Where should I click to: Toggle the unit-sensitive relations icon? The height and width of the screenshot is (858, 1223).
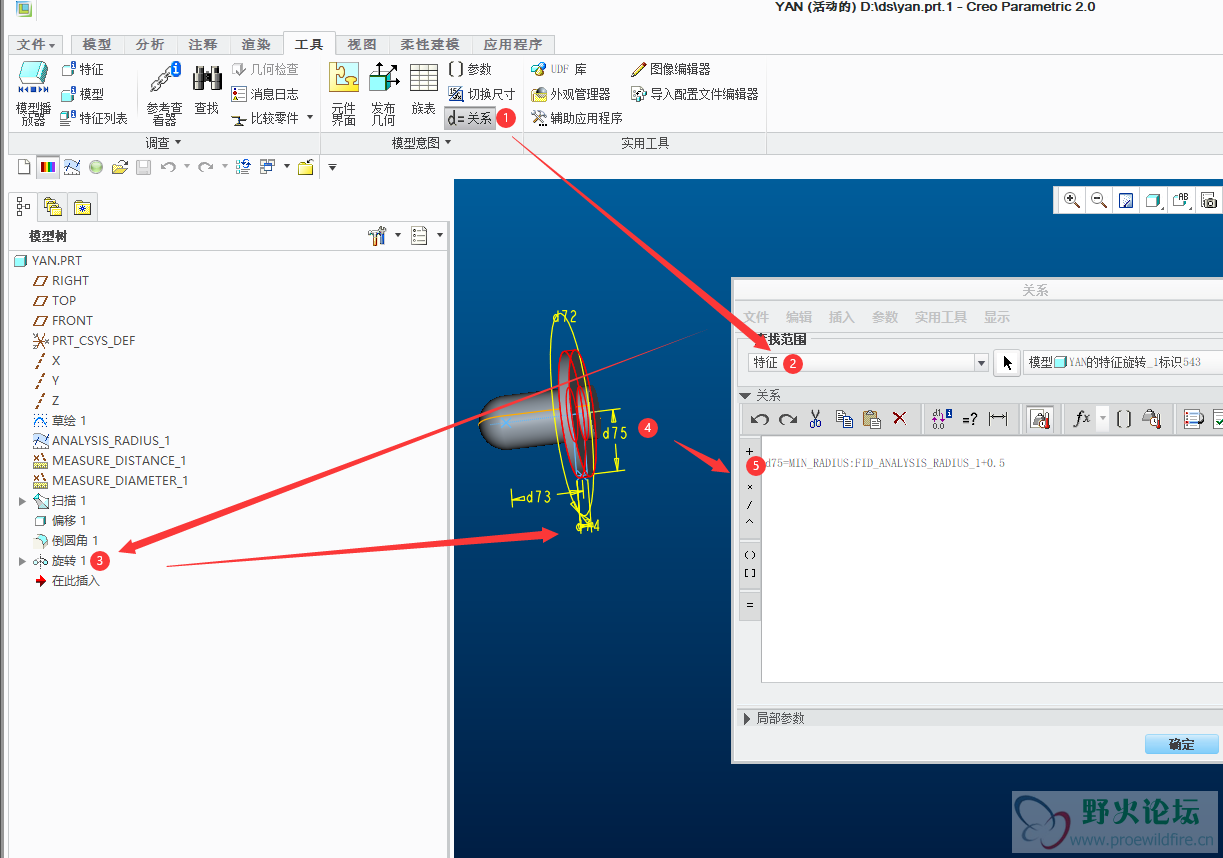pos(1041,419)
